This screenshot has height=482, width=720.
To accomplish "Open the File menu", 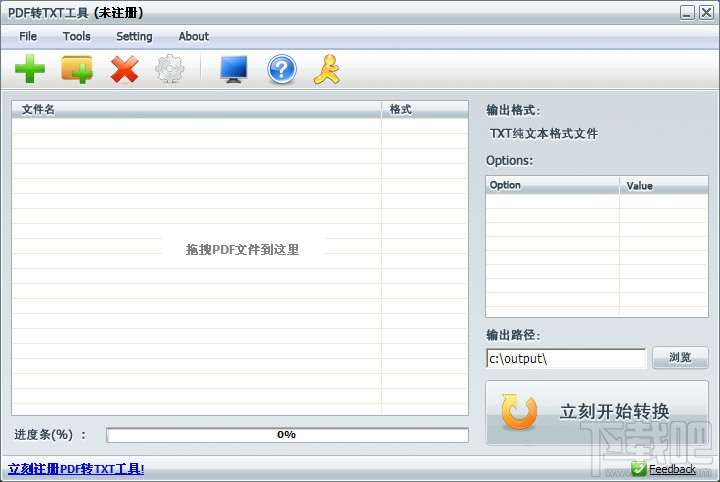I will pos(28,36).
